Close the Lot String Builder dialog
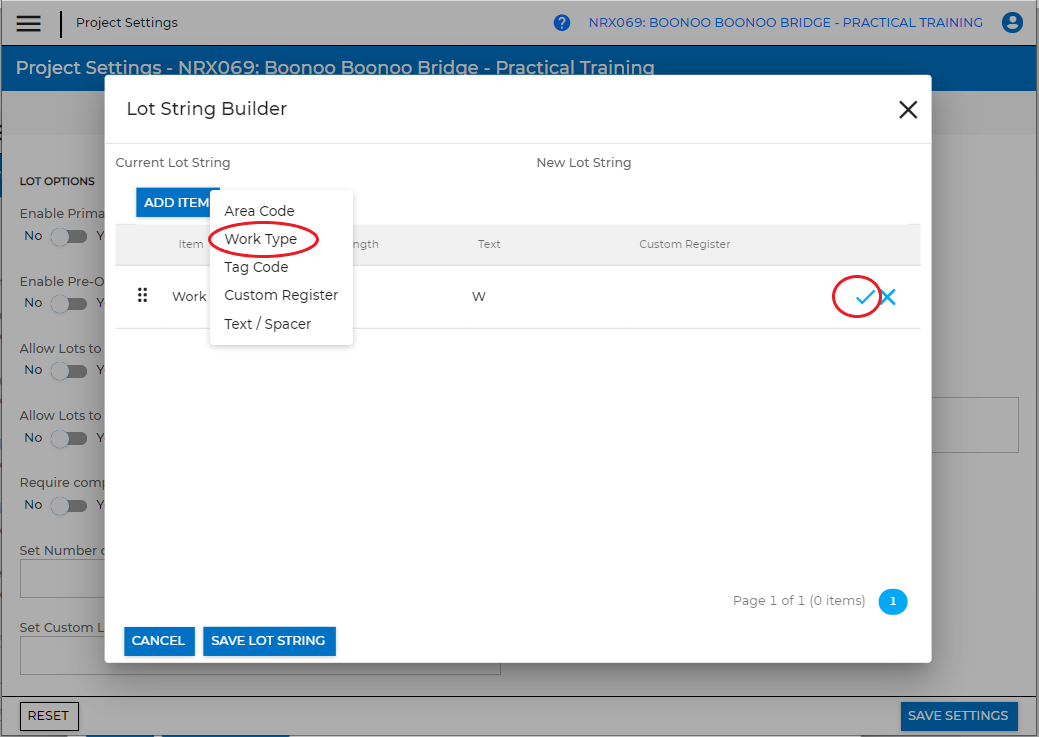 (x=908, y=109)
